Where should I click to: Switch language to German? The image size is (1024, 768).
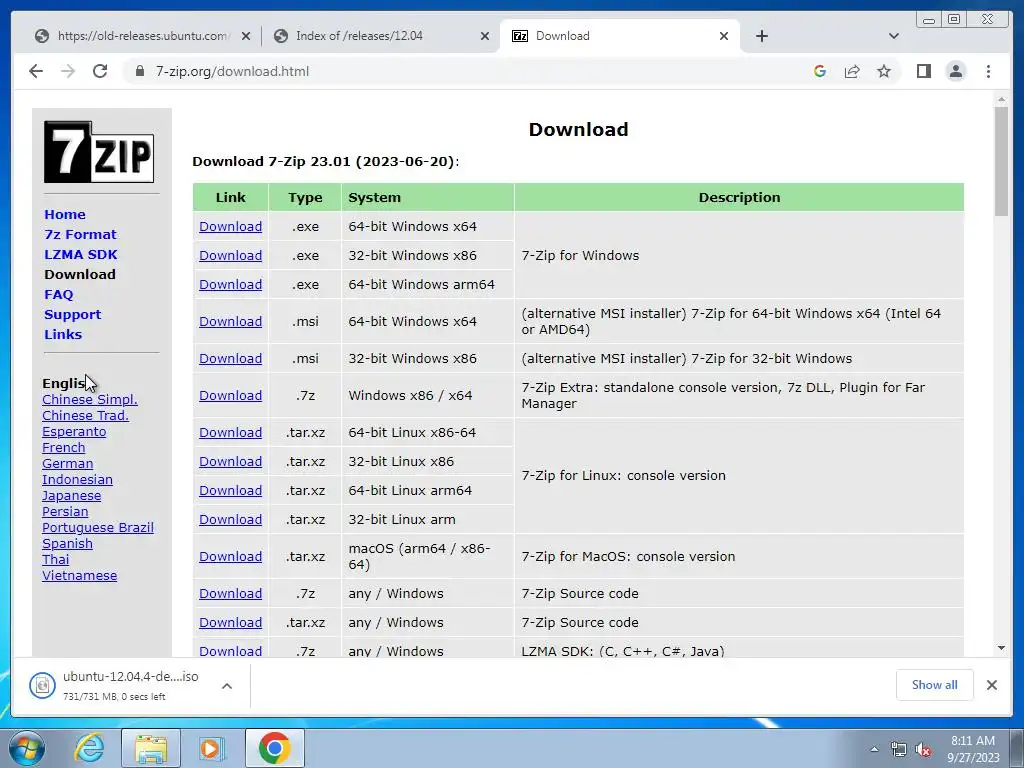pos(67,464)
